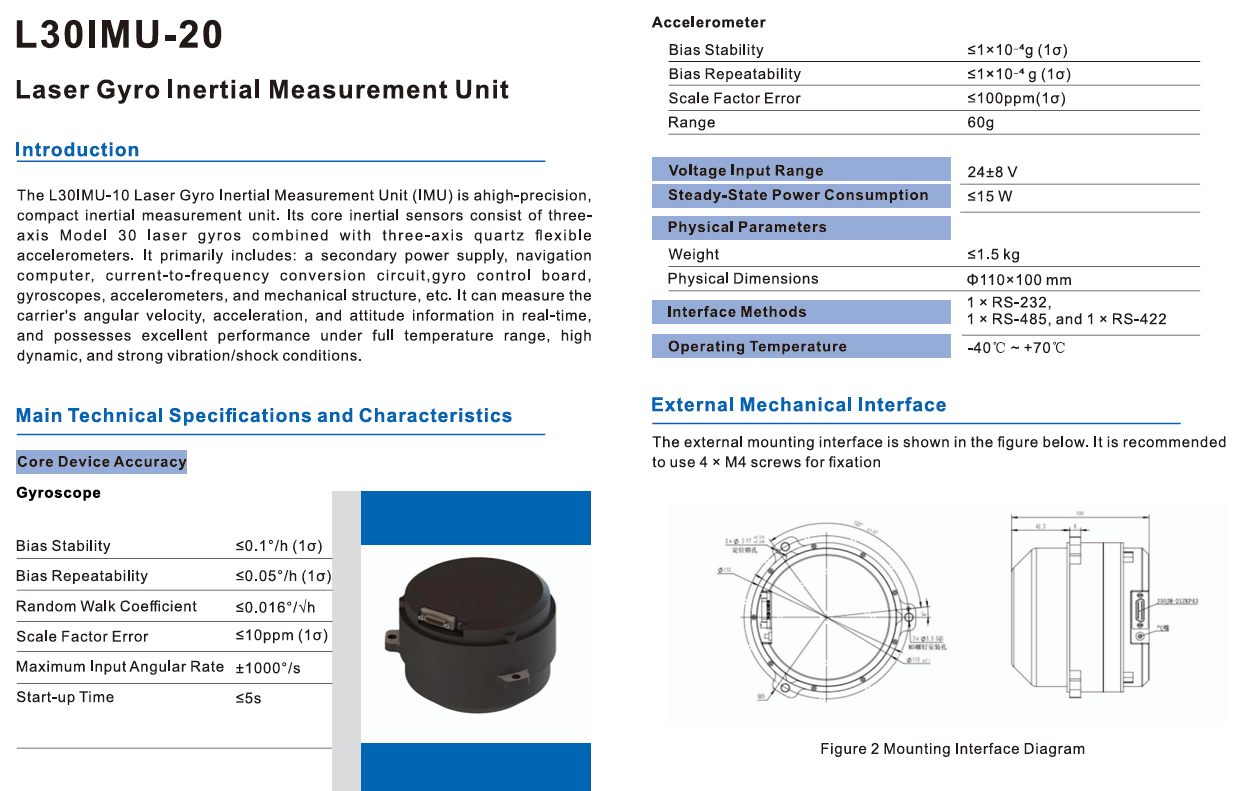Select the 24±8 V value
The height and width of the screenshot is (791, 1239).
993,172
